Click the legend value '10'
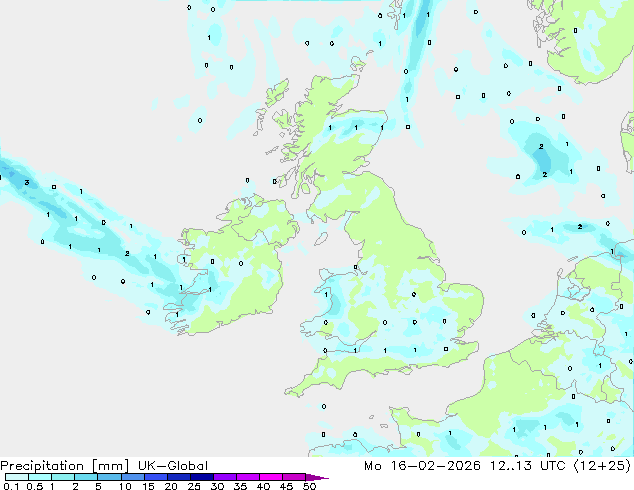This screenshot has width=634, height=490. pyautogui.click(x=125, y=486)
